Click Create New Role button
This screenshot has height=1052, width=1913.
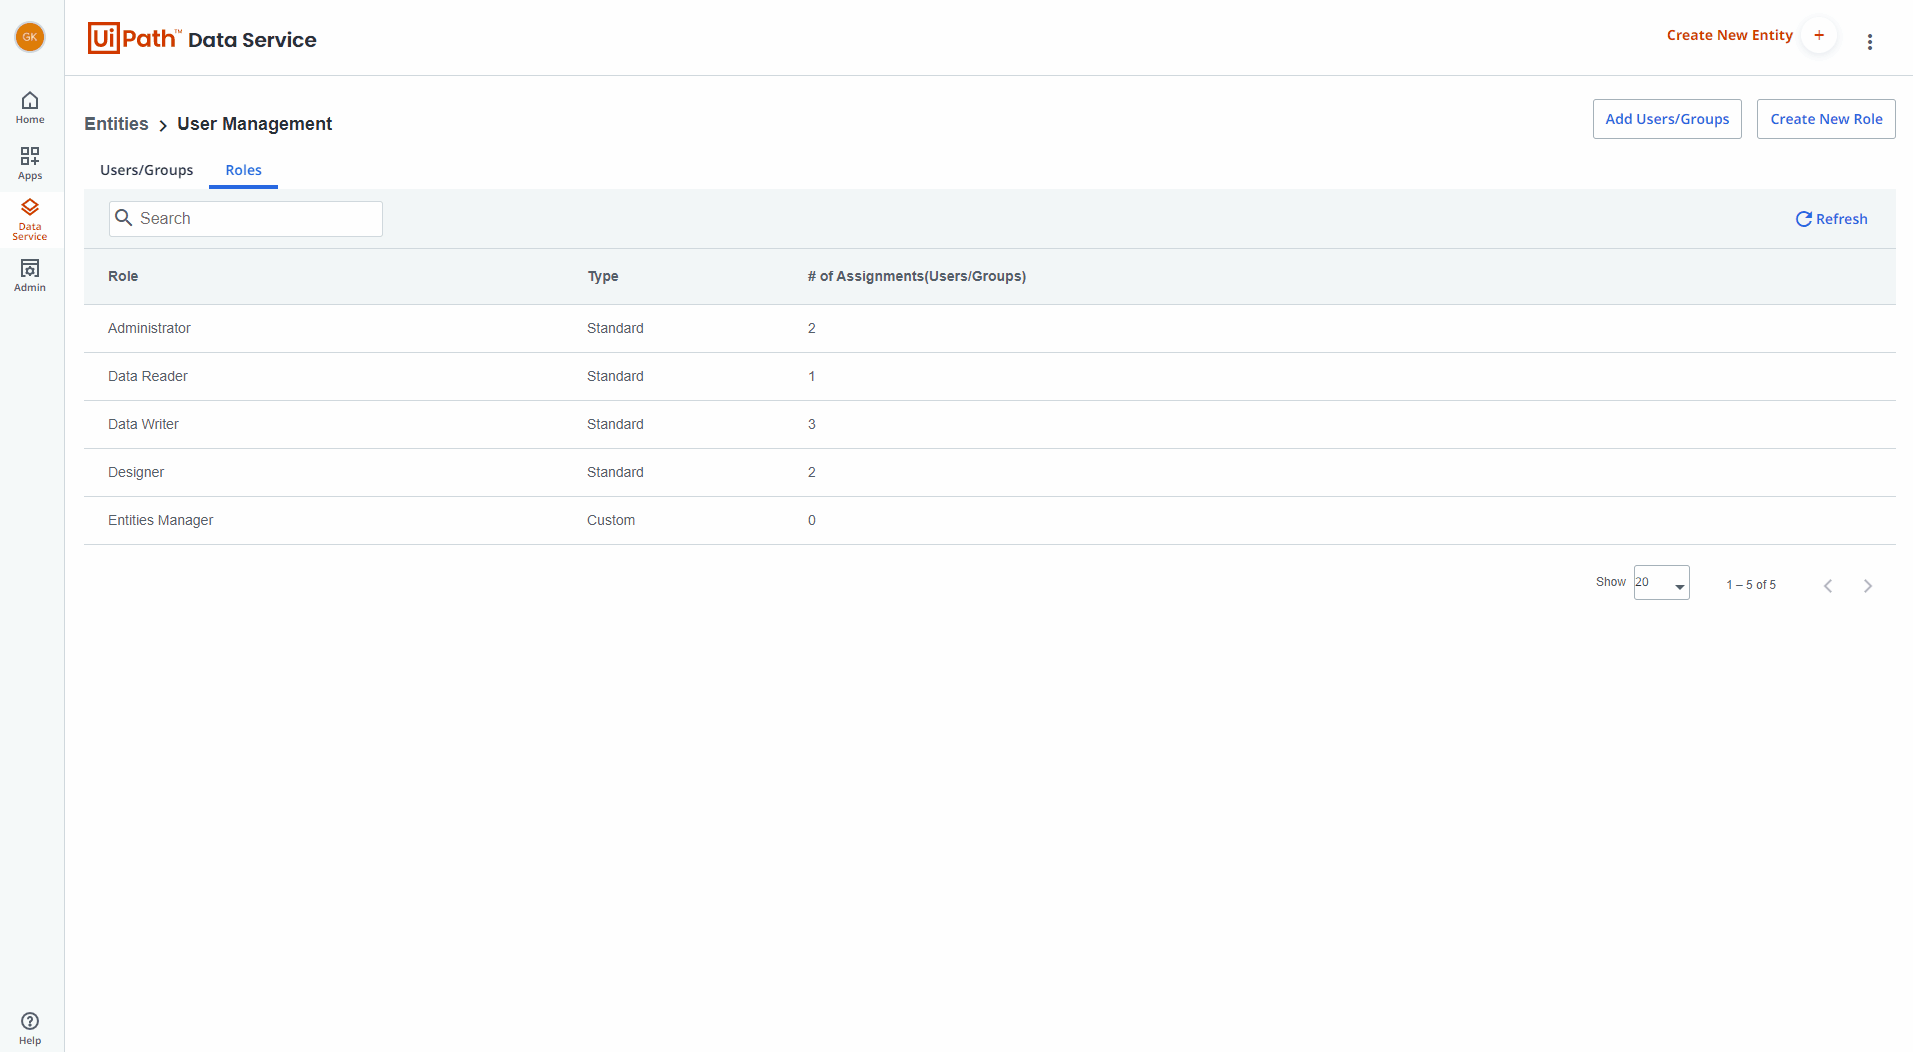[x=1826, y=119]
